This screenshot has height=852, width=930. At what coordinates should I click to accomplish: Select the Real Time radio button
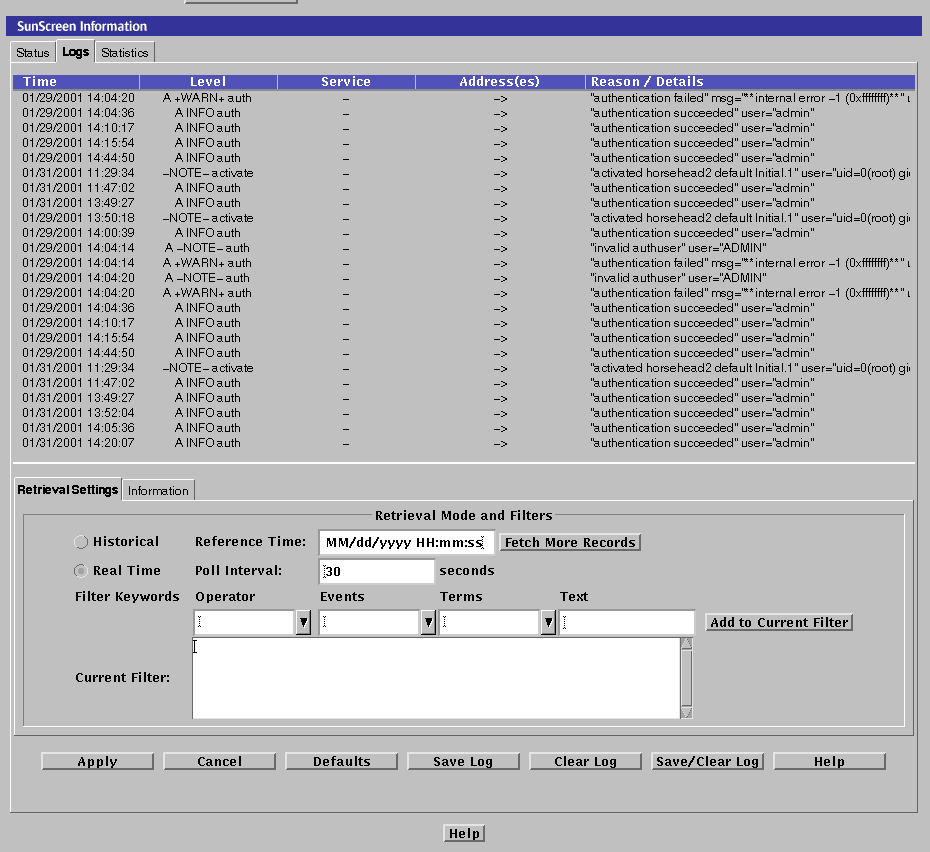[x=81, y=571]
